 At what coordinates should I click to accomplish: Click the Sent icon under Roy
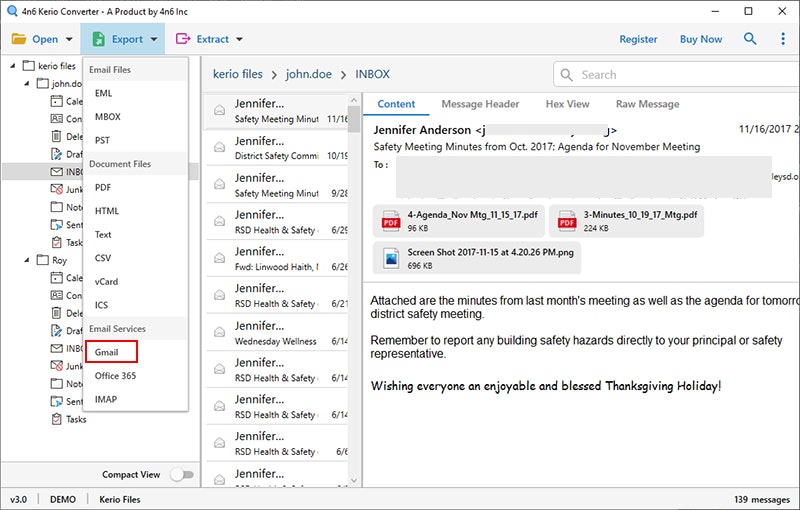[x=56, y=401]
